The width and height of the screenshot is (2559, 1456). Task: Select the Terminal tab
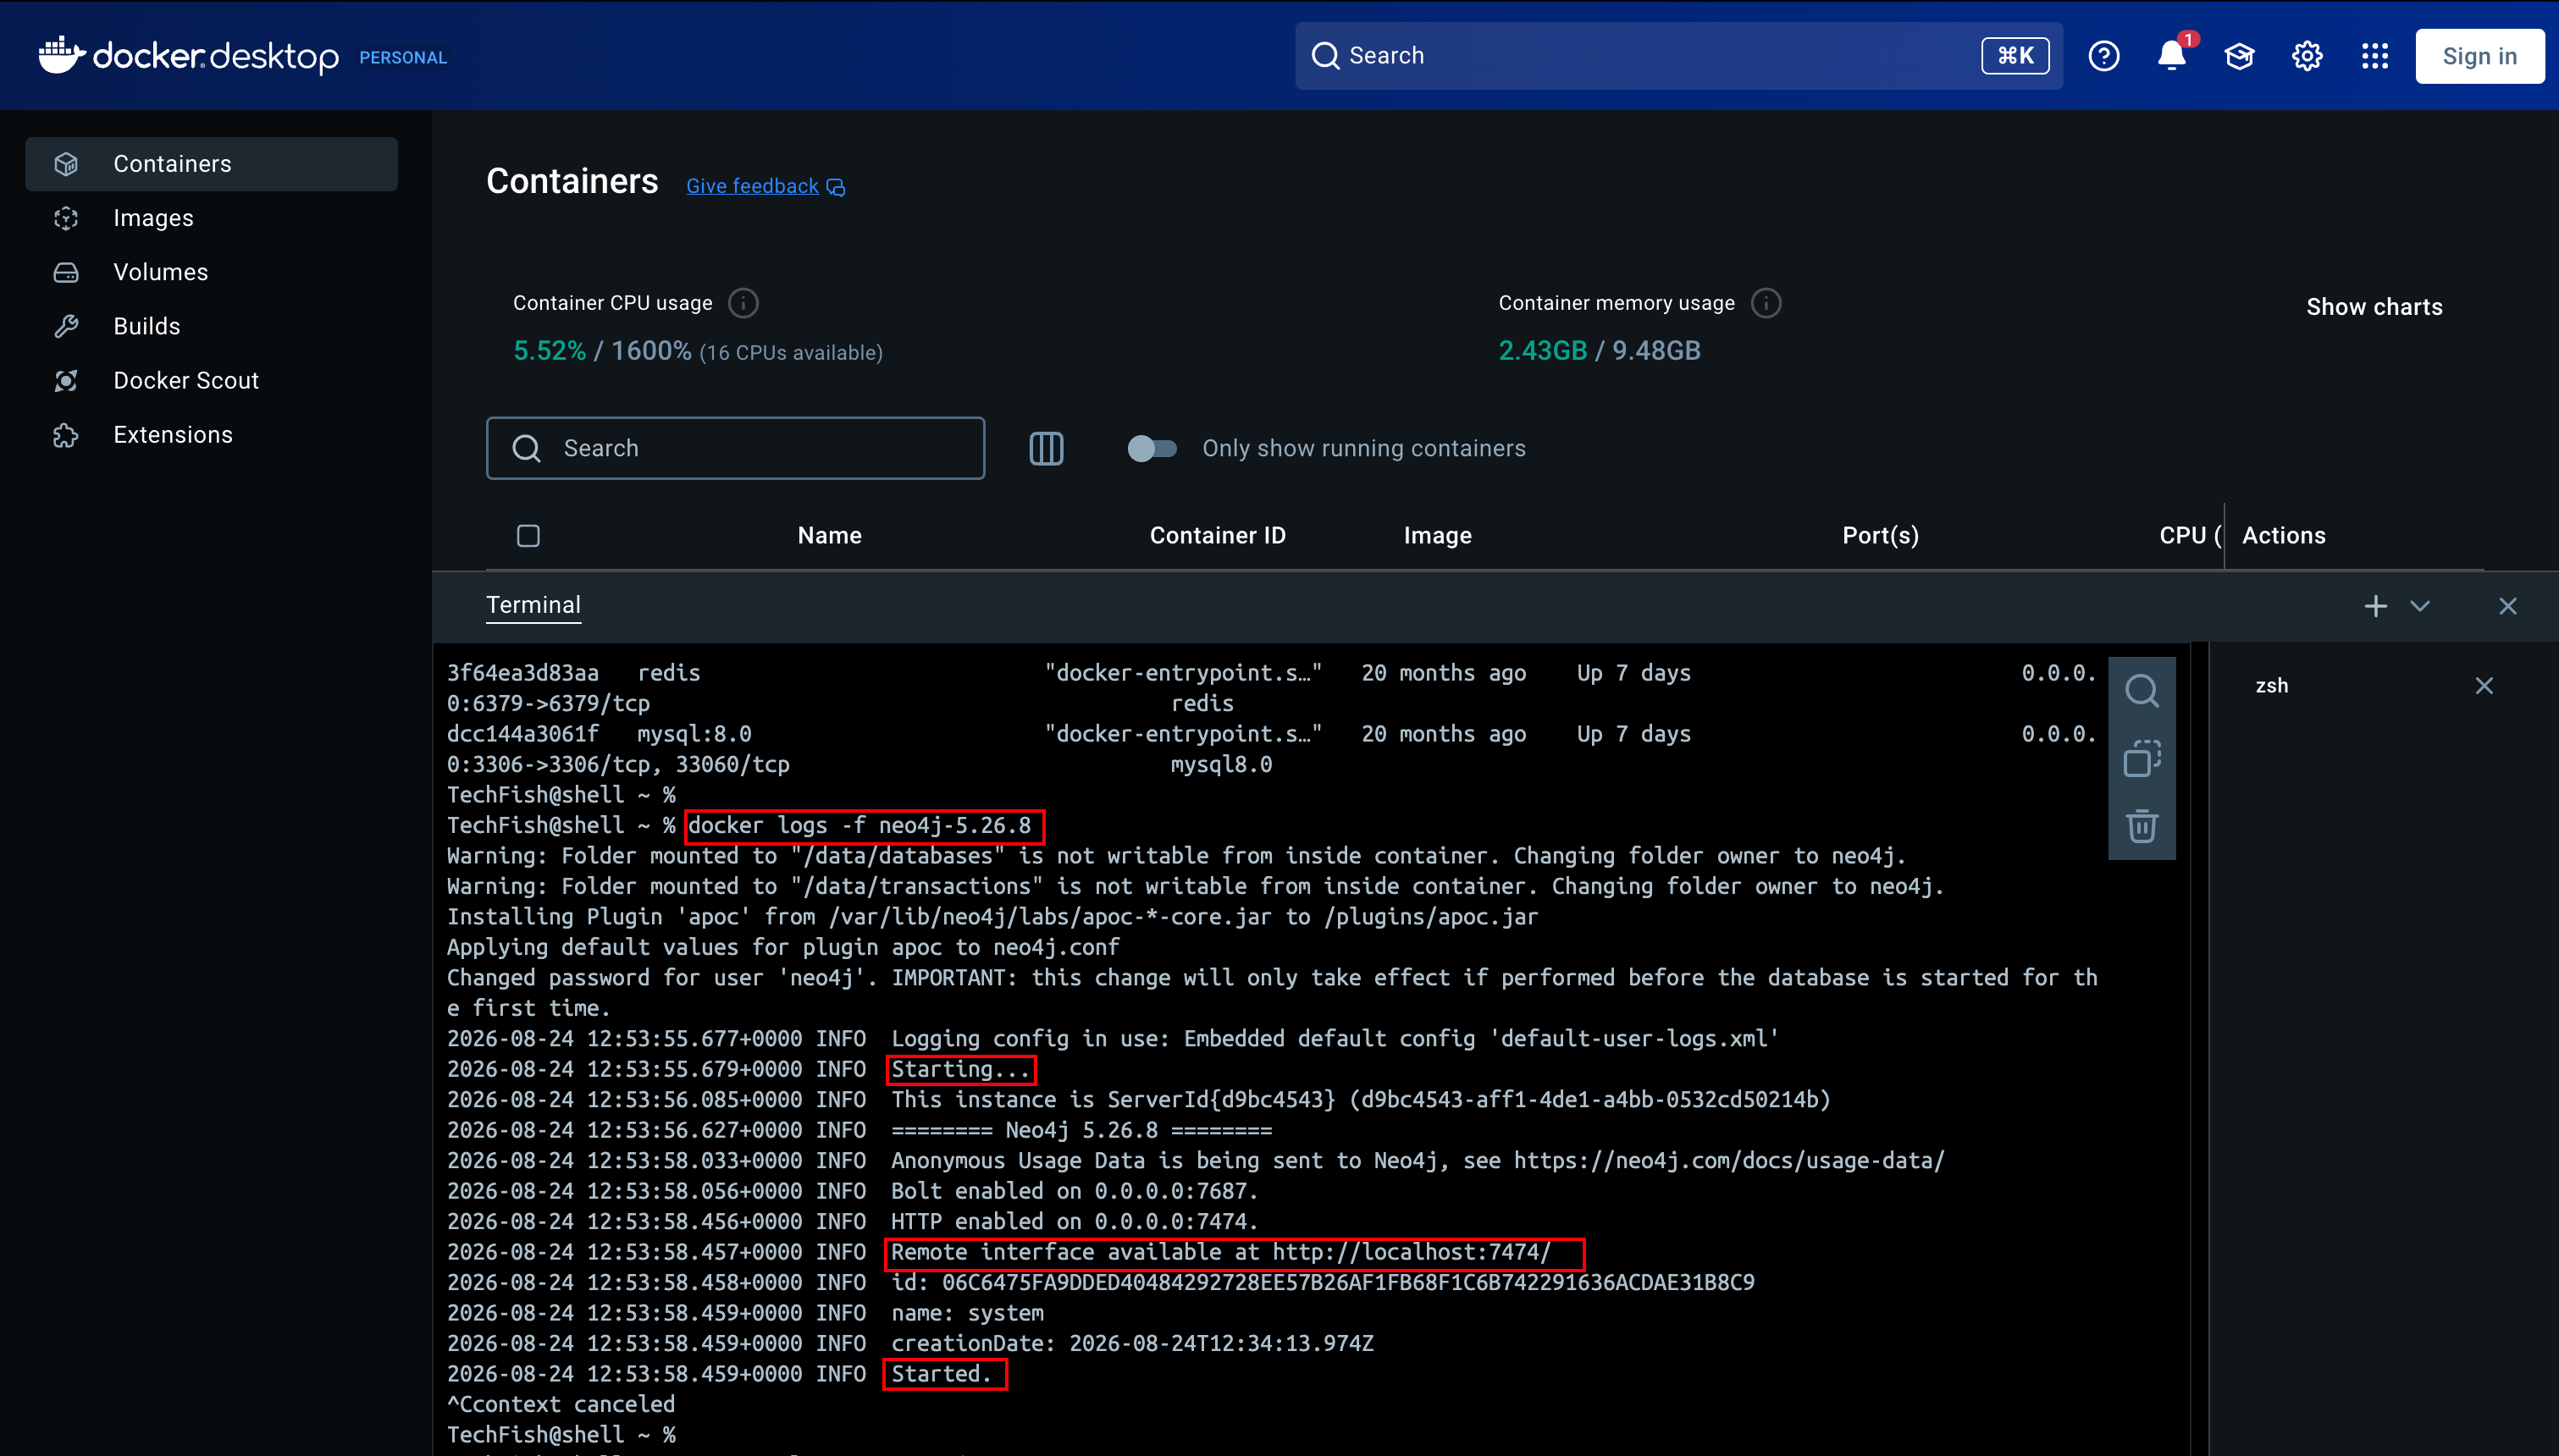tap(533, 606)
